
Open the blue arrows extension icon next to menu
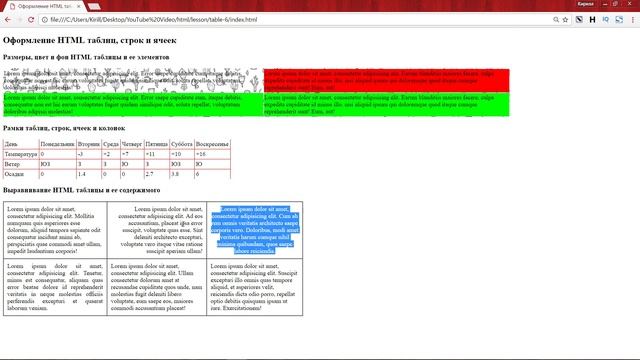pyautogui.click(x=619, y=20)
